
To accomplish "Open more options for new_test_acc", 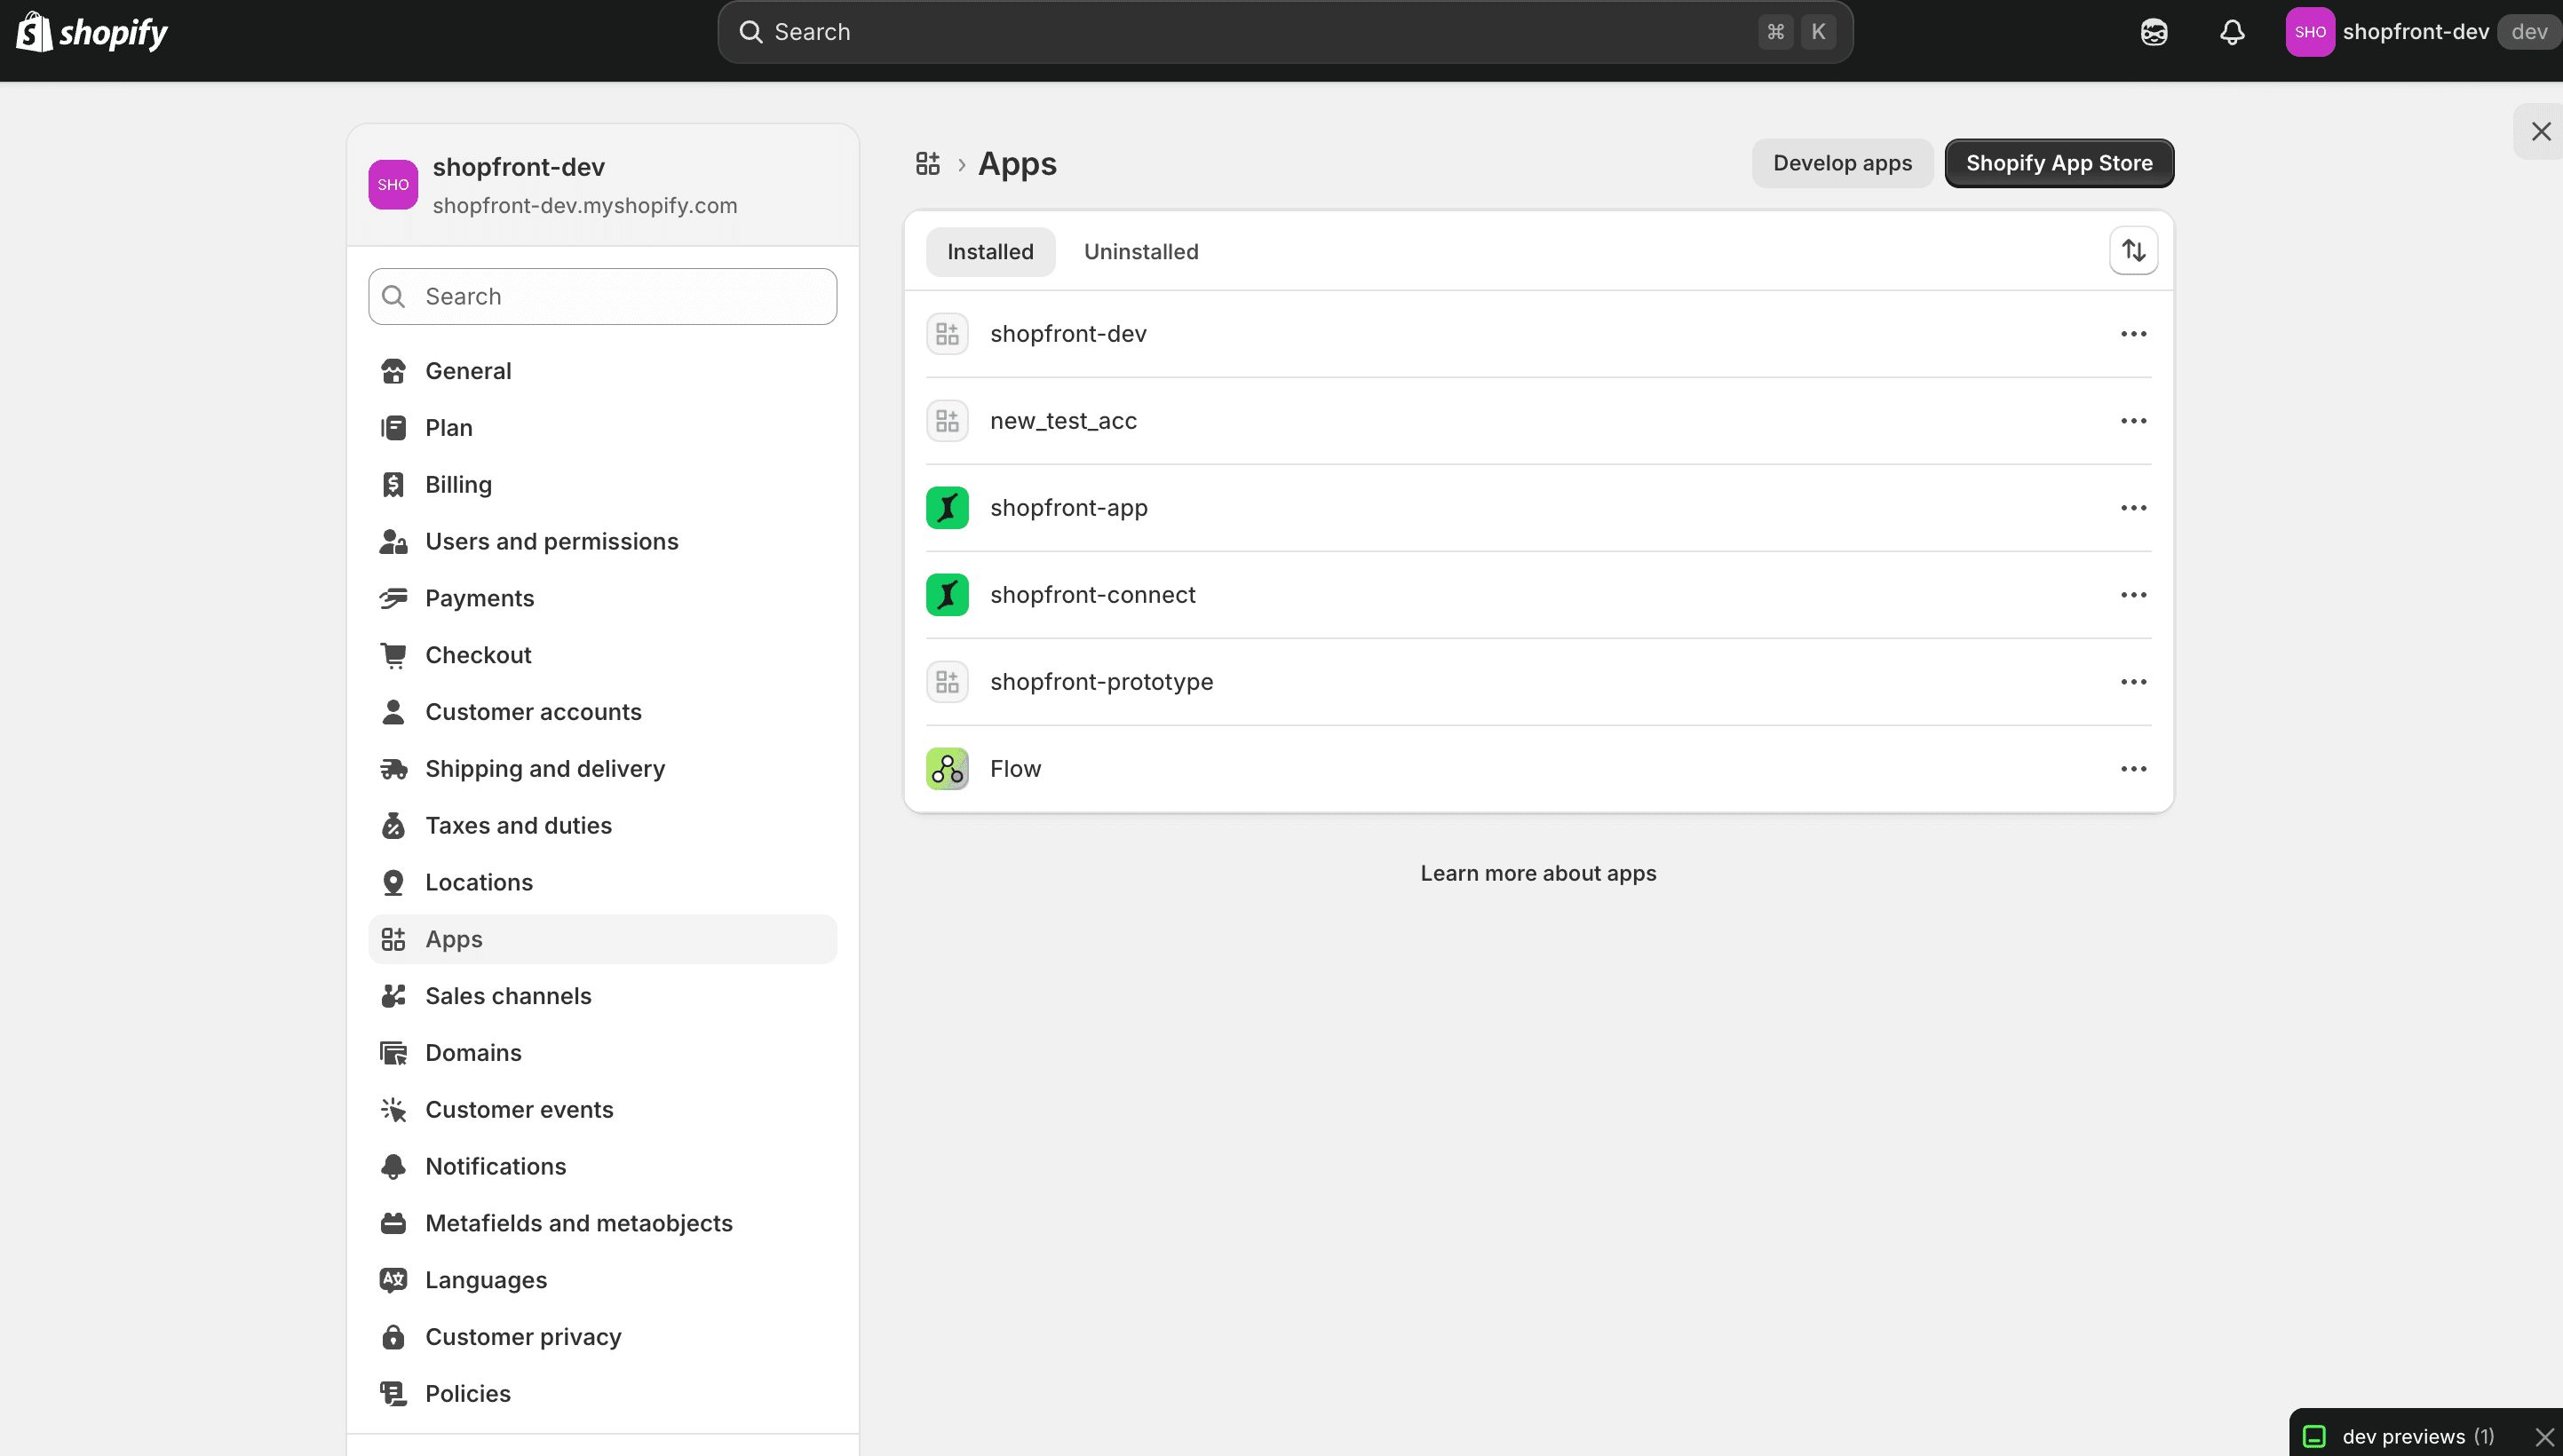I will [2133, 421].
